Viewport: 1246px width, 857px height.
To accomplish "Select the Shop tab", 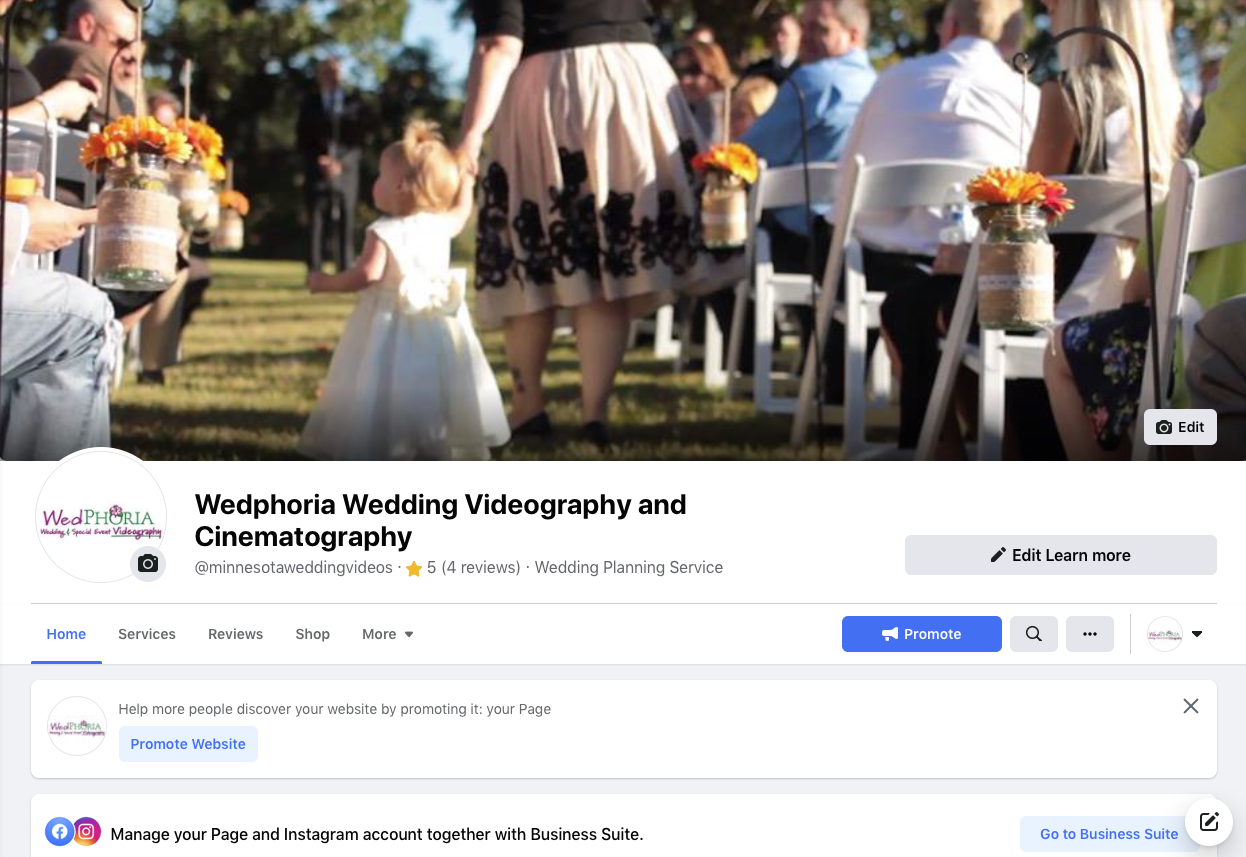I will point(313,634).
